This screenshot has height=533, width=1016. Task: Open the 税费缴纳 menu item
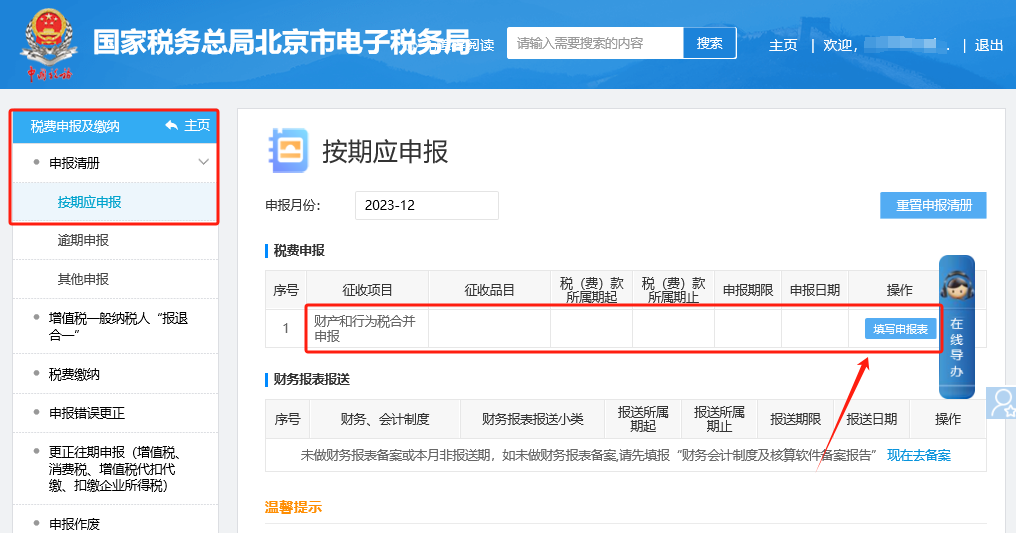tap(74, 374)
